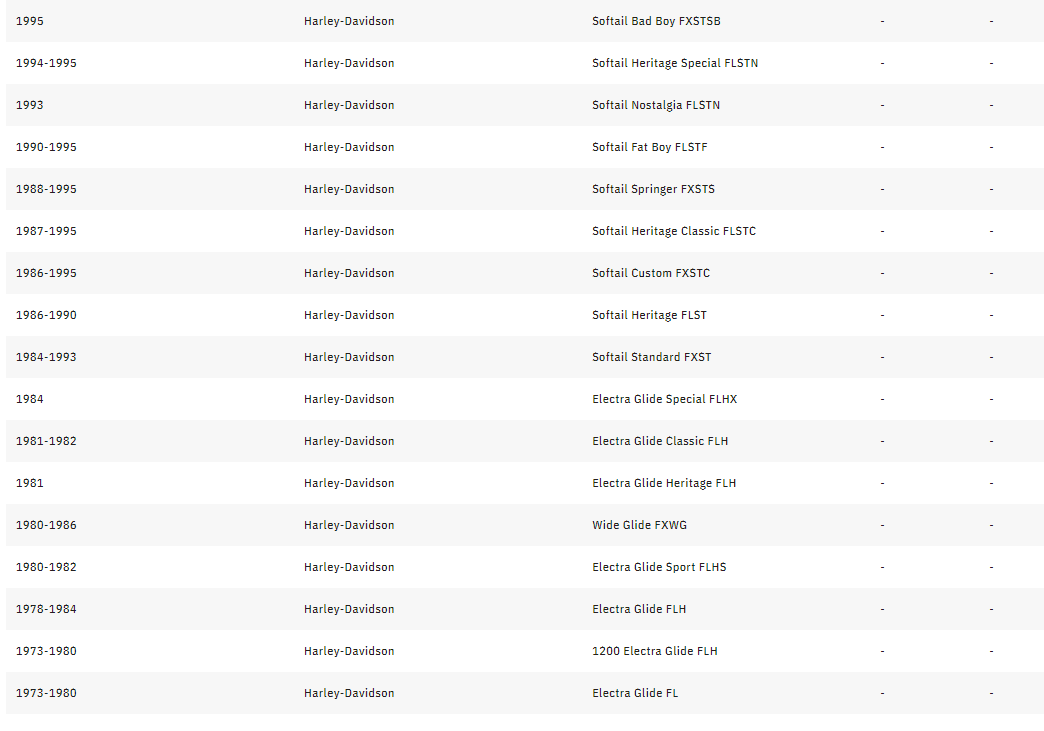1044x731 pixels.
Task: Select 'Electra Glide Sport FLHS' cell
Action: click(659, 567)
